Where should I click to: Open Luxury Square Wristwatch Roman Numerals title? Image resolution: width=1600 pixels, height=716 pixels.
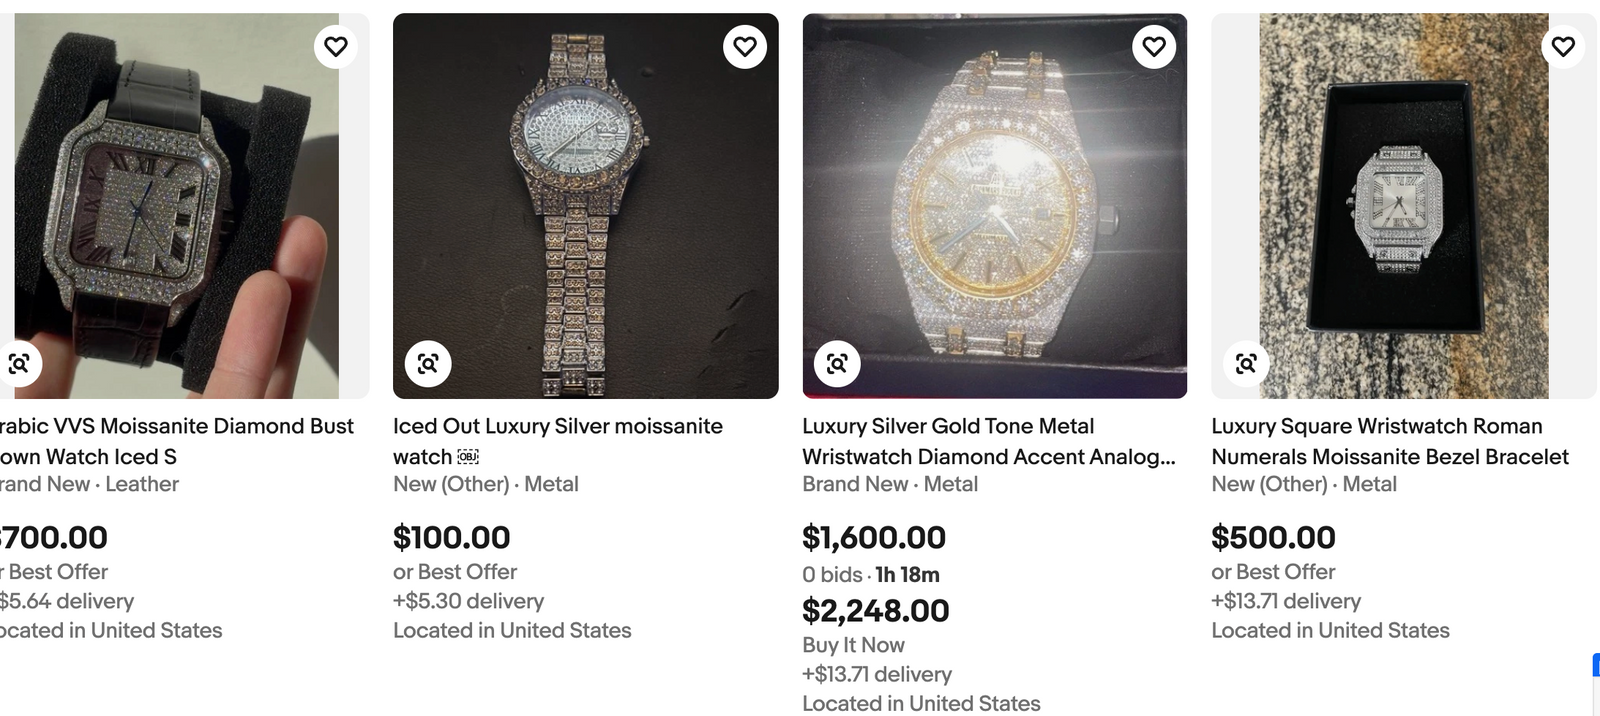pos(1389,441)
